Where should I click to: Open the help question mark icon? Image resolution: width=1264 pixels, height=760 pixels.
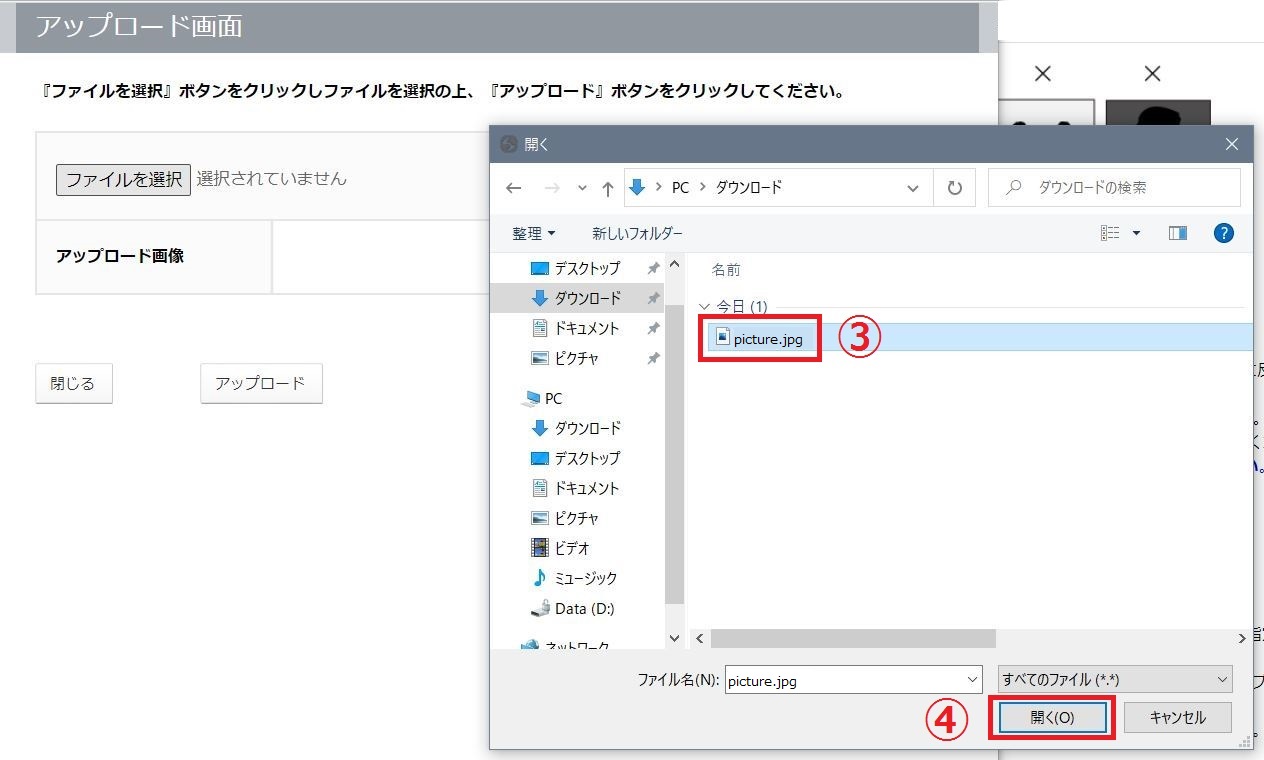point(1223,233)
